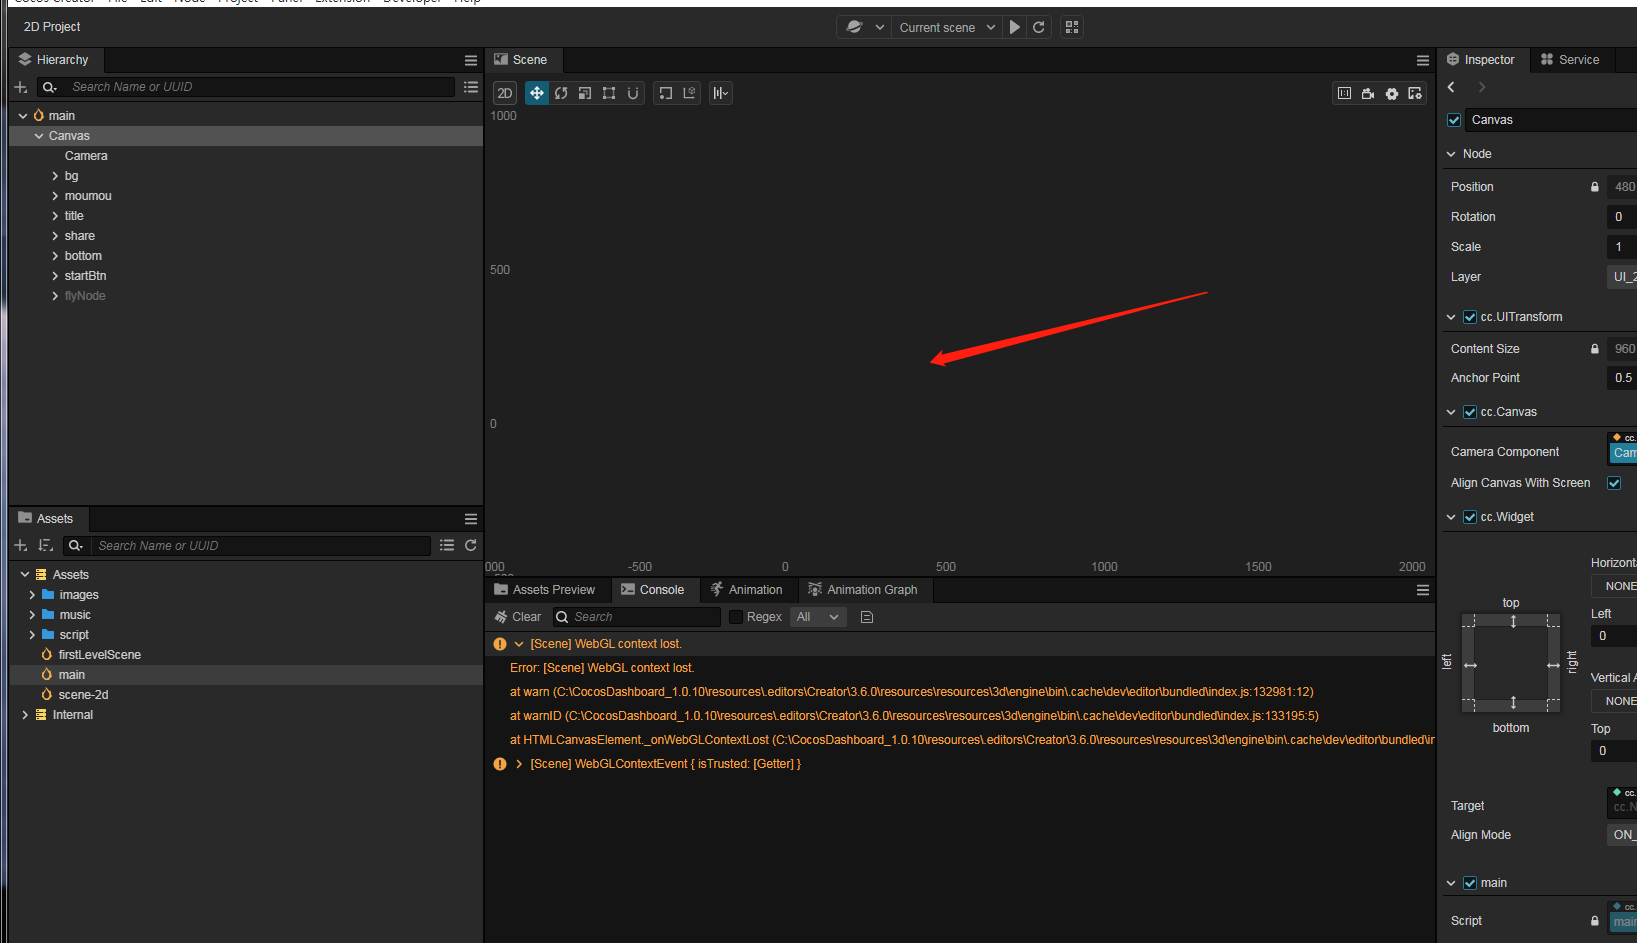Open the QR code preview icon
Image resolution: width=1637 pixels, height=943 pixels.
(x=1072, y=27)
